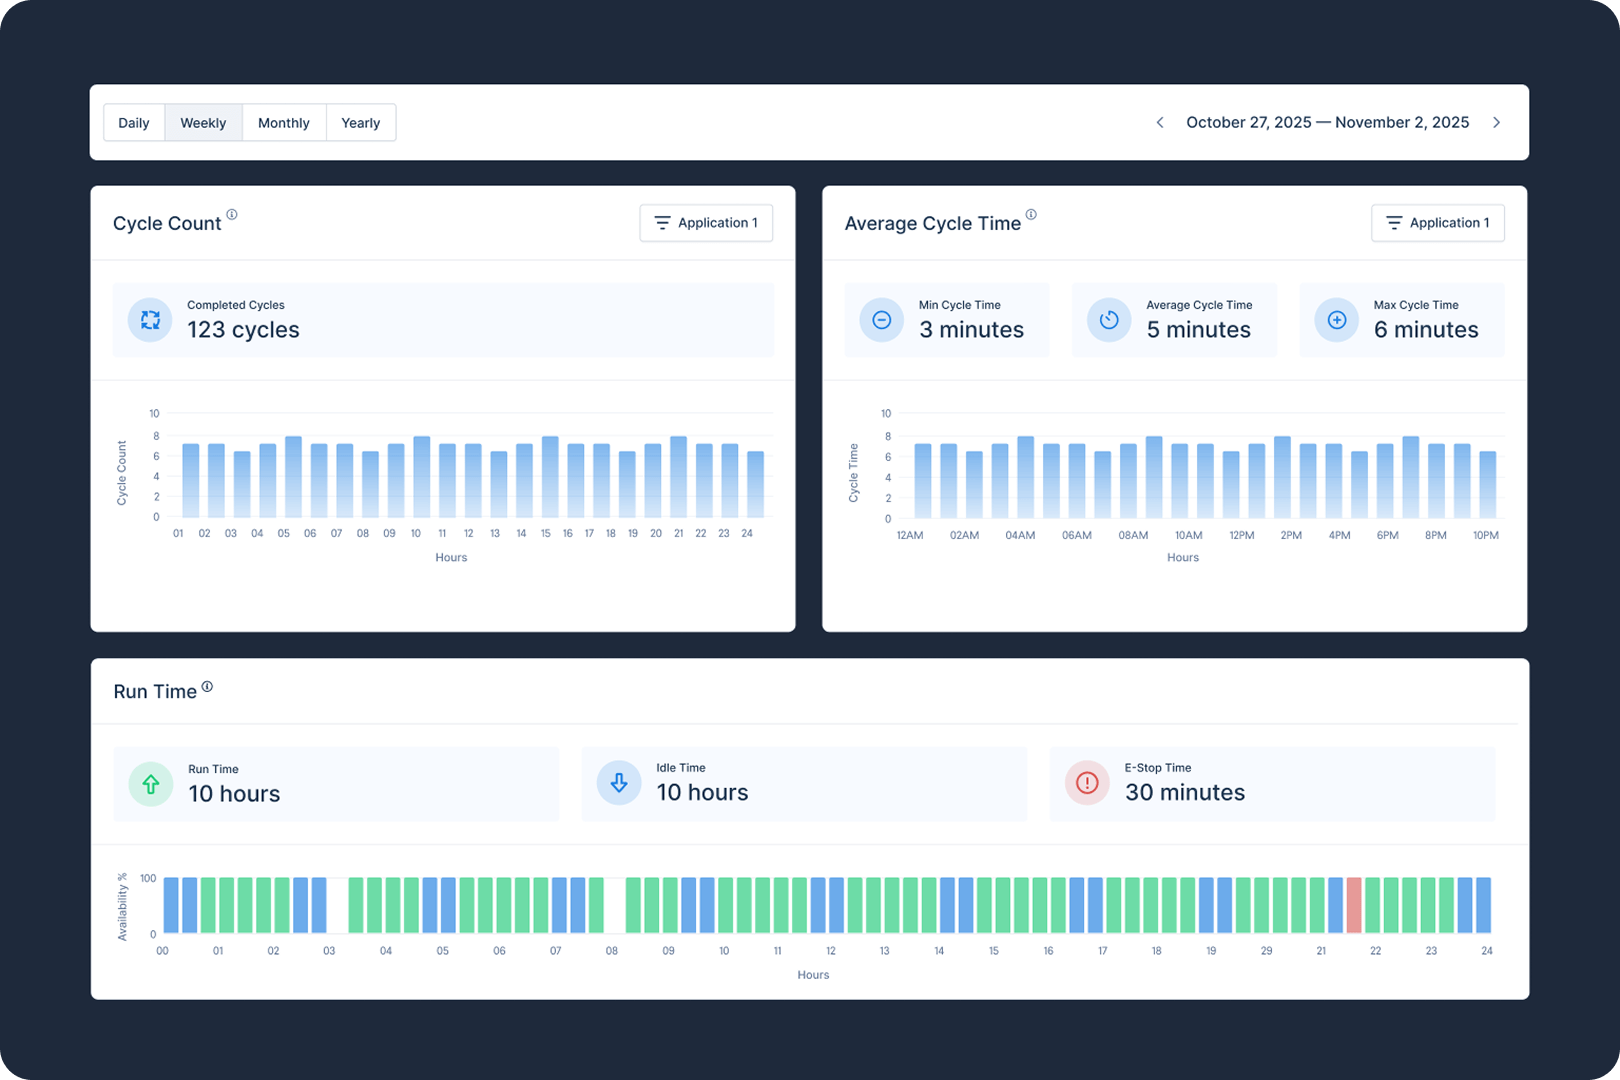The width and height of the screenshot is (1620, 1080).
Task: Click the green Run Time up-arrow icon
Action: click(151, 784)
